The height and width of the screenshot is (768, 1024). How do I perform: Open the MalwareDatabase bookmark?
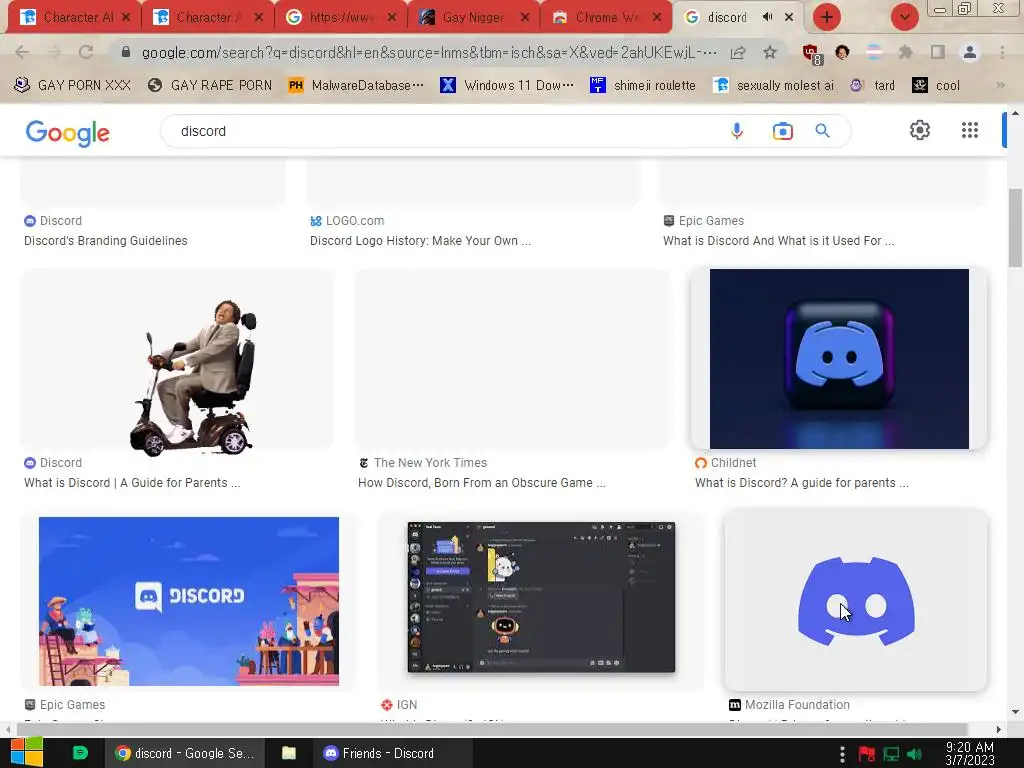click(x=356, y=85)
